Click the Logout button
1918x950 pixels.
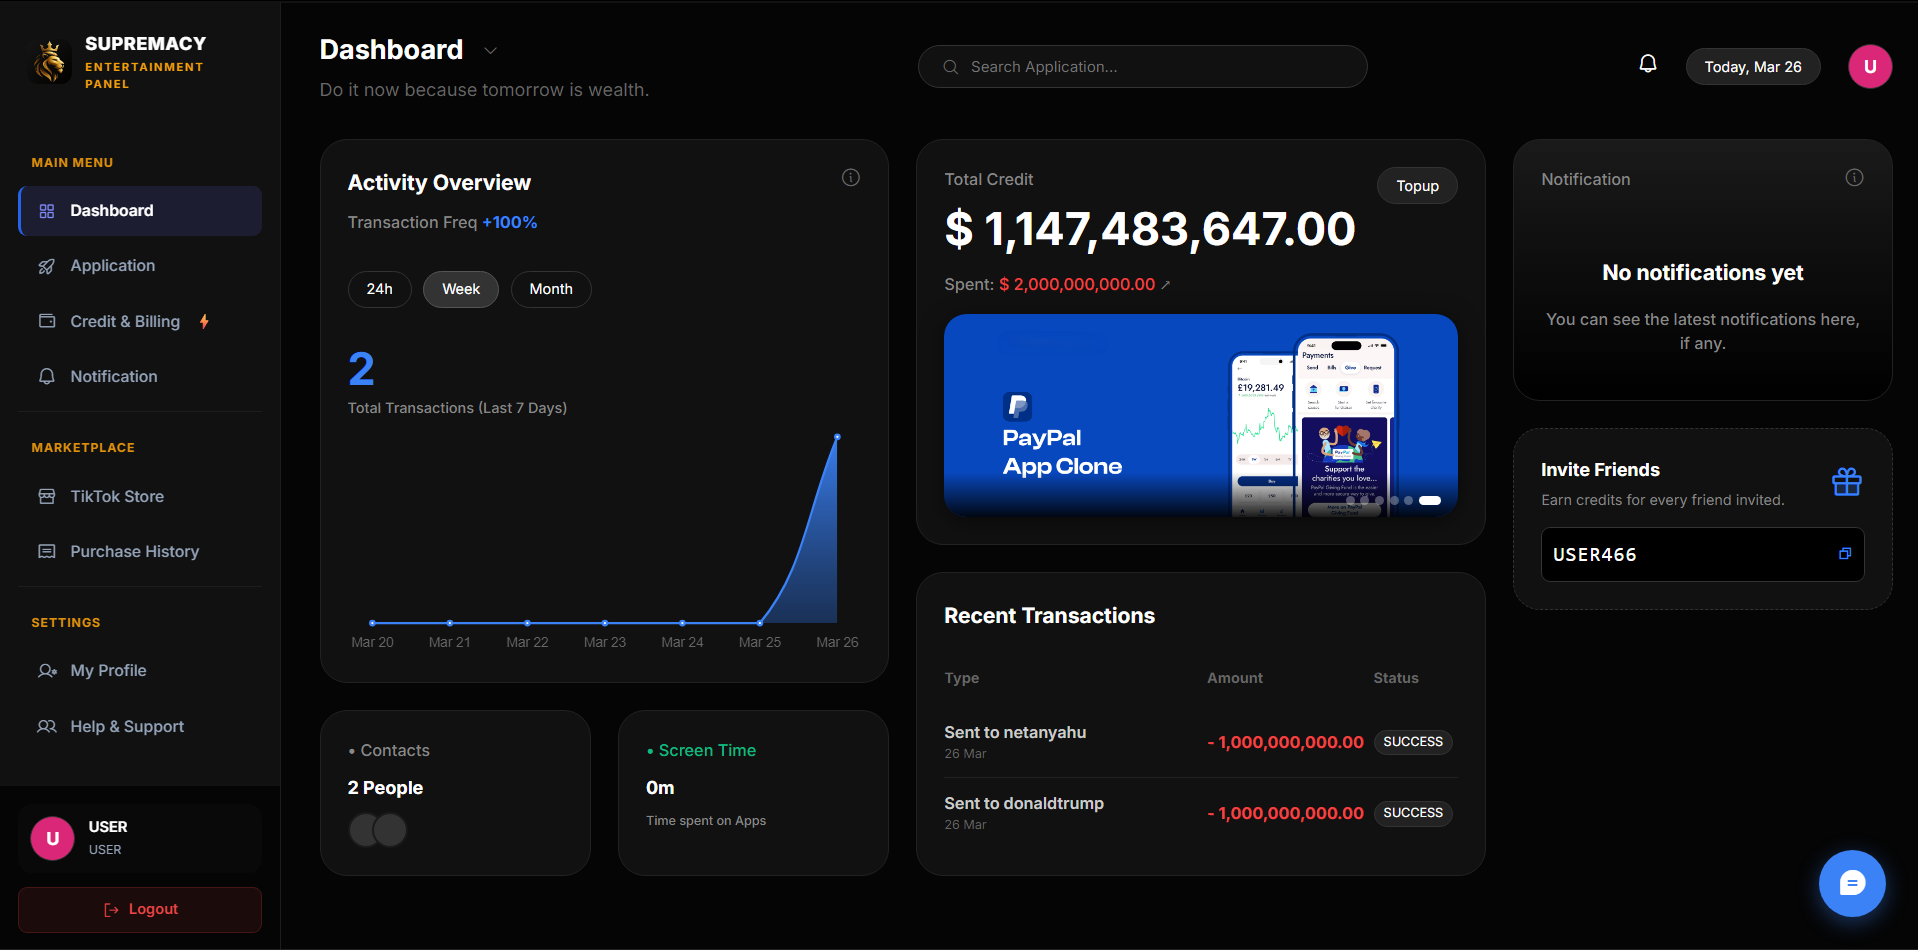139,909
